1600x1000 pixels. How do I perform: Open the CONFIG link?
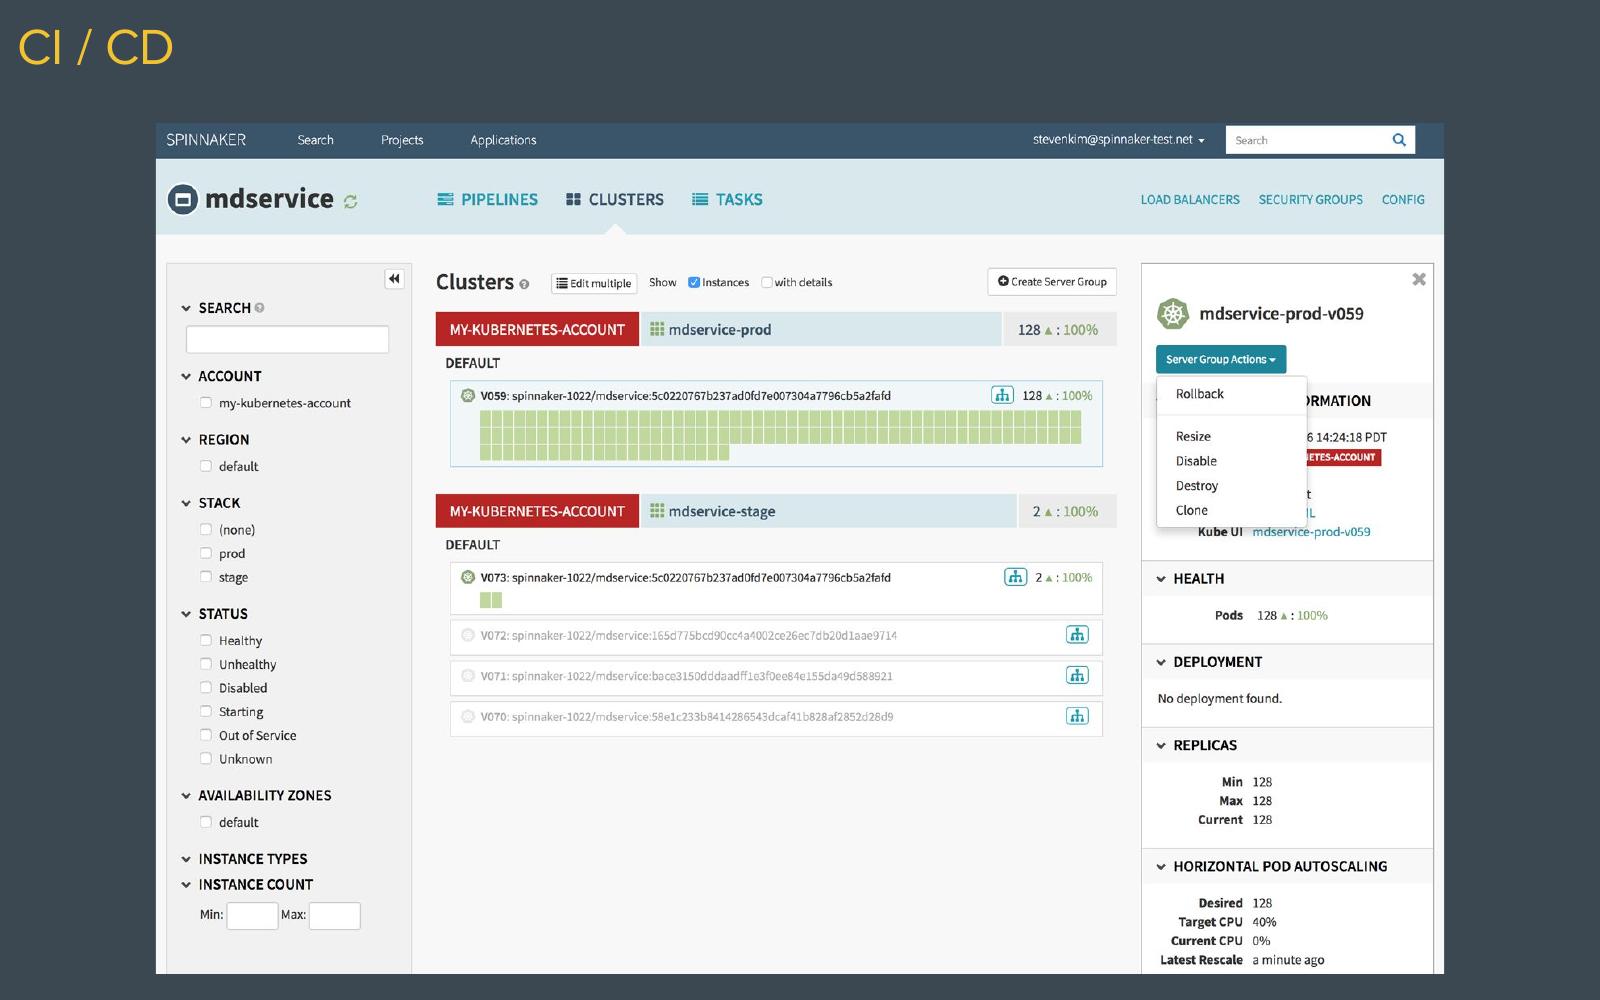click(1403, 200)
